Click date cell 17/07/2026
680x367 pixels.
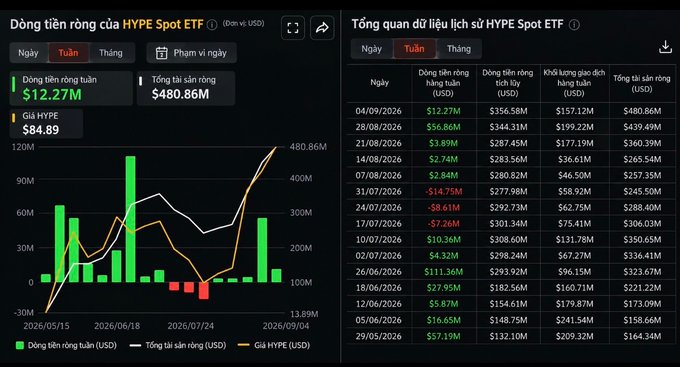(379, 223)
